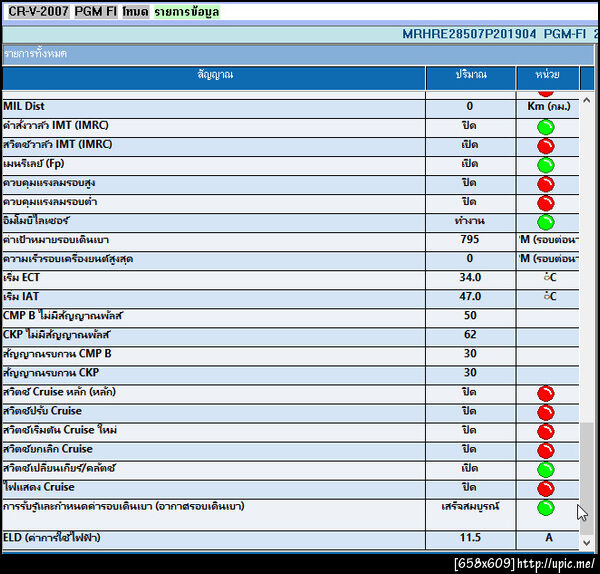Click red indicator for ควบคุมแรงลมรอบสูง
The image size is (600, 574).
click(x=546, y=184)
